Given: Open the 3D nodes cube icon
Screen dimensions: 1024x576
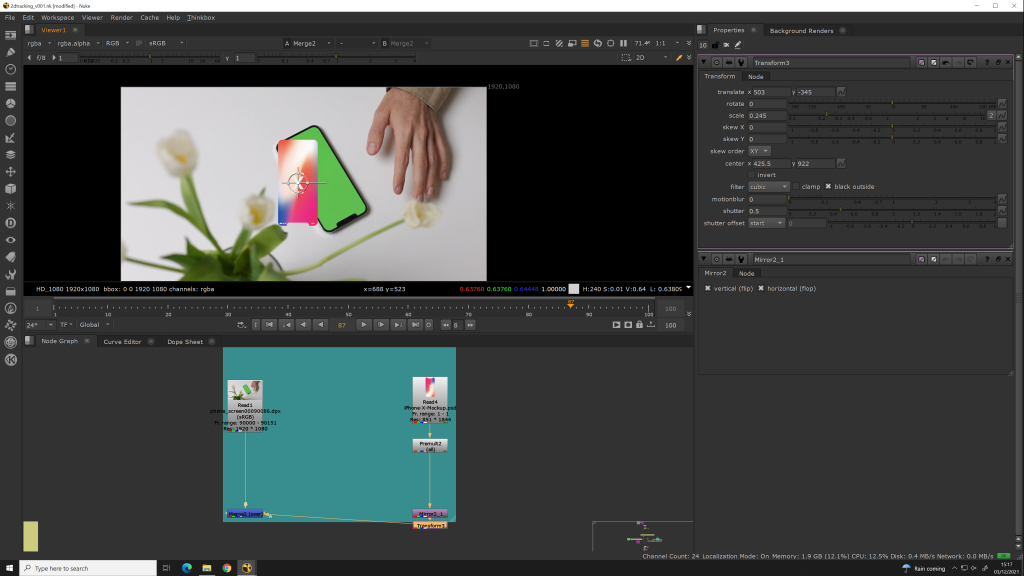Looking at the screenshot, I should pyautogui.click(x=10, y=189).
